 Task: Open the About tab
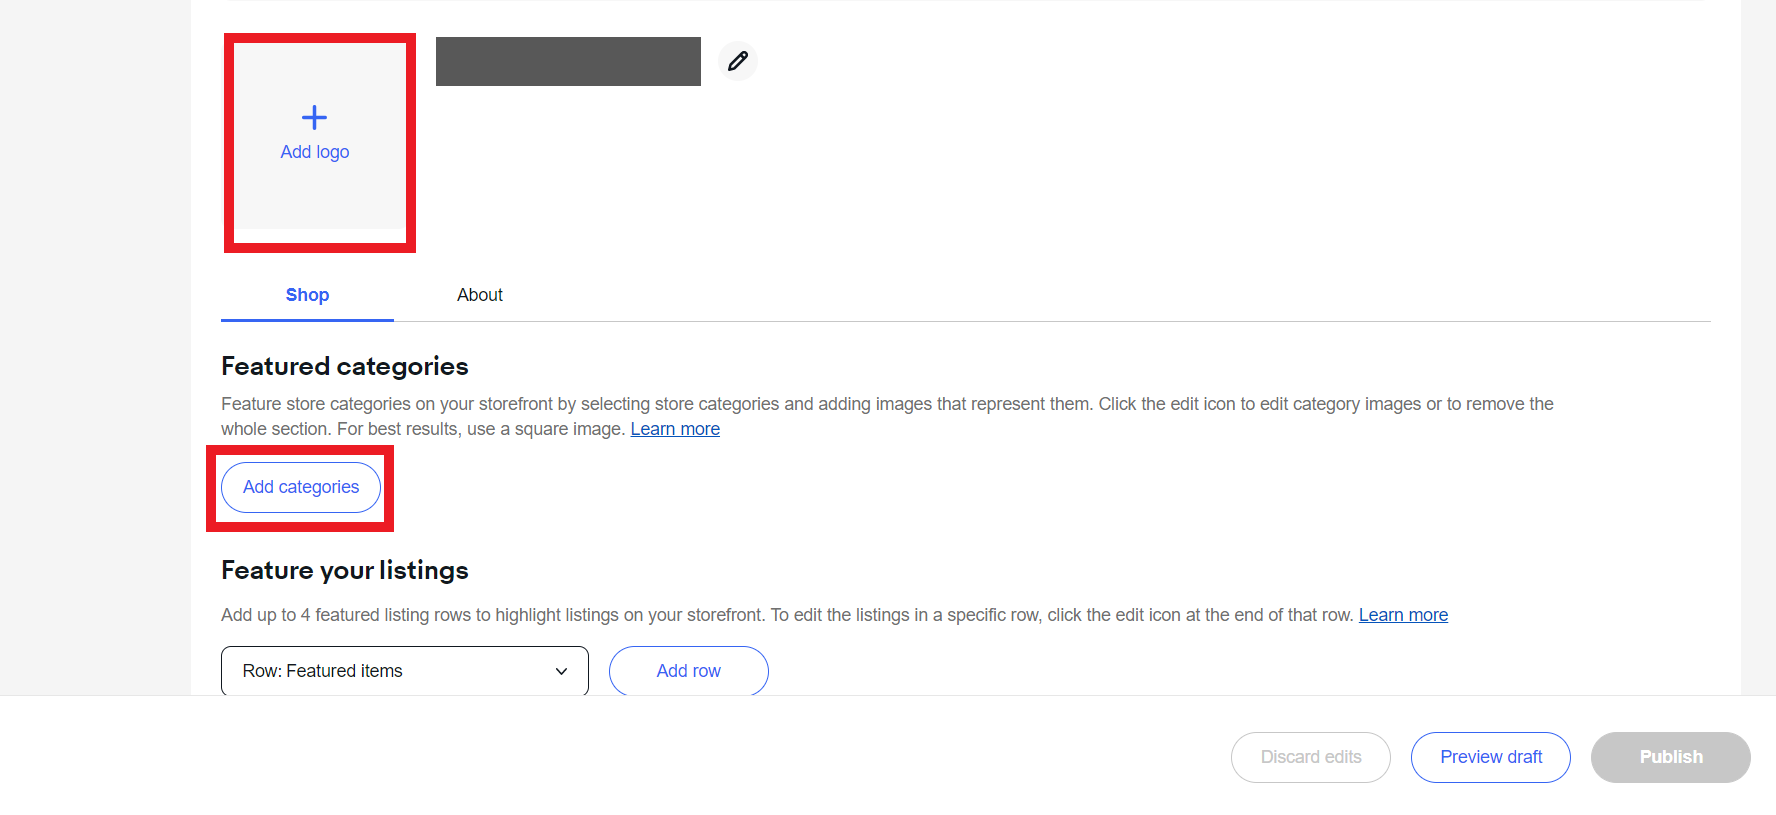point(480,295)
